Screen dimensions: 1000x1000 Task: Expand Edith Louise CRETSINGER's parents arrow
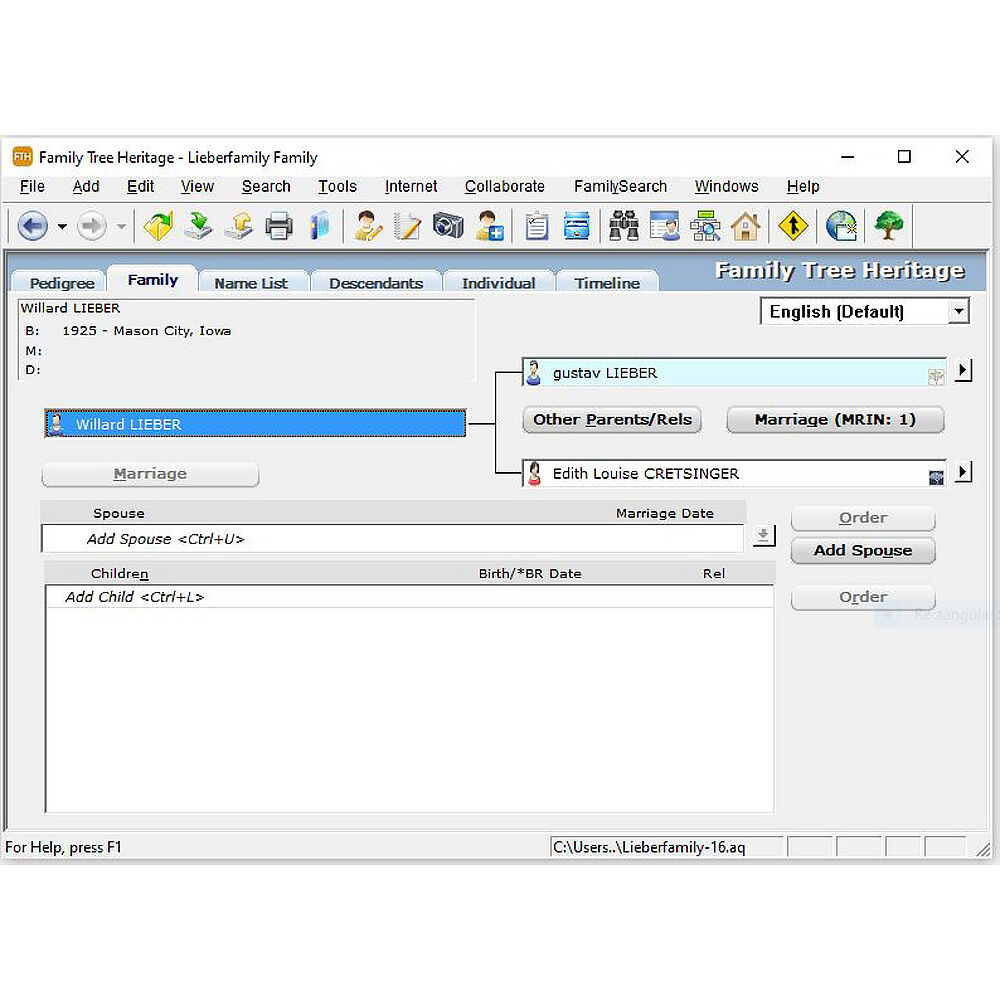point(962,472)
